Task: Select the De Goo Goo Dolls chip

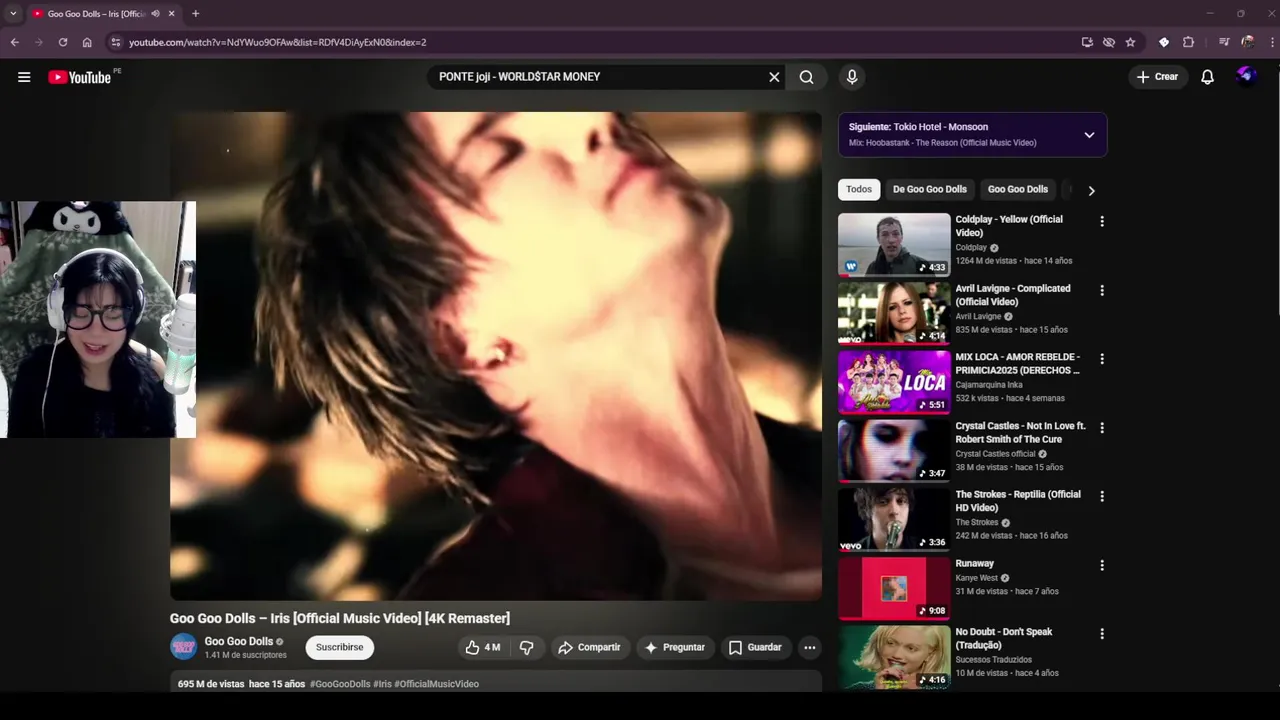Action: click(x=930, y=189)
